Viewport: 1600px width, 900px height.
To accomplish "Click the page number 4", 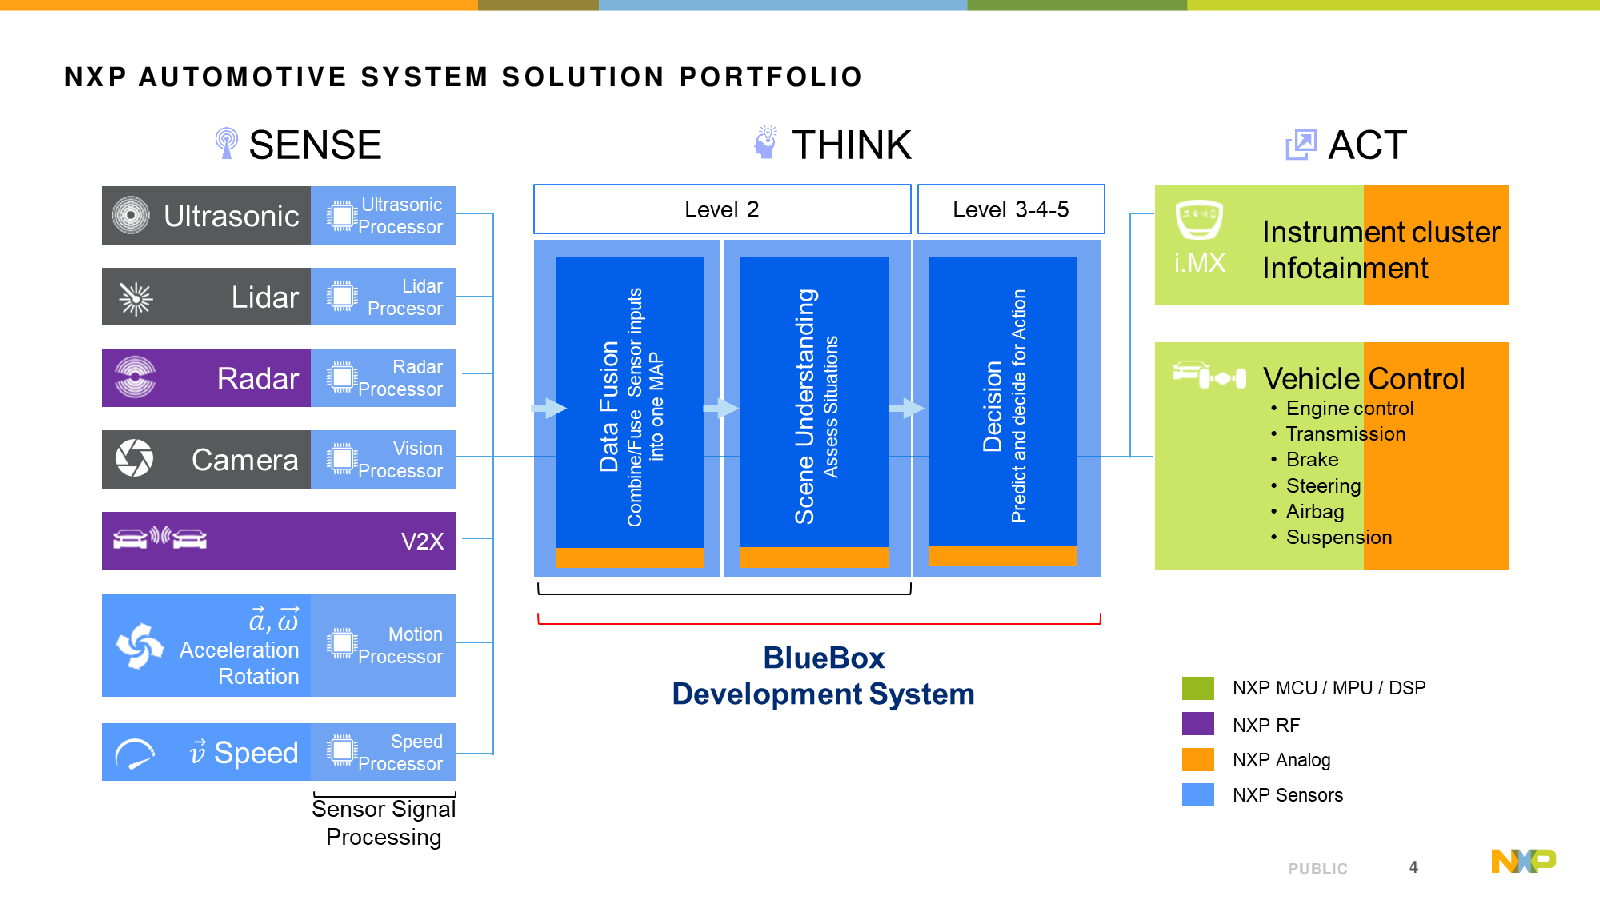I will point(1413,868).
